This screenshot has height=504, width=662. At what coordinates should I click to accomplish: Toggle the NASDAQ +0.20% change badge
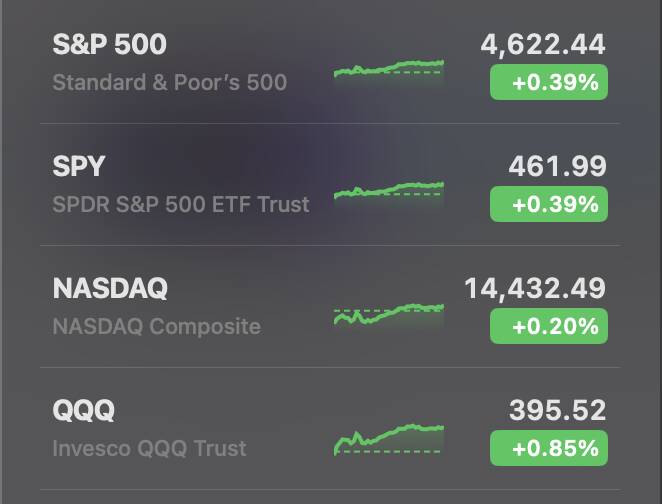[x=549, y=326]
